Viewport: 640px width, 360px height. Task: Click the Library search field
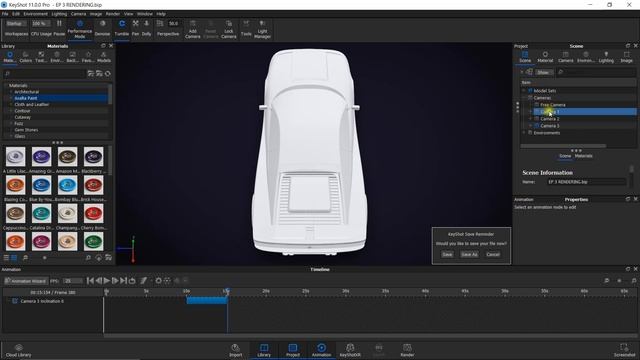point(44,73)
